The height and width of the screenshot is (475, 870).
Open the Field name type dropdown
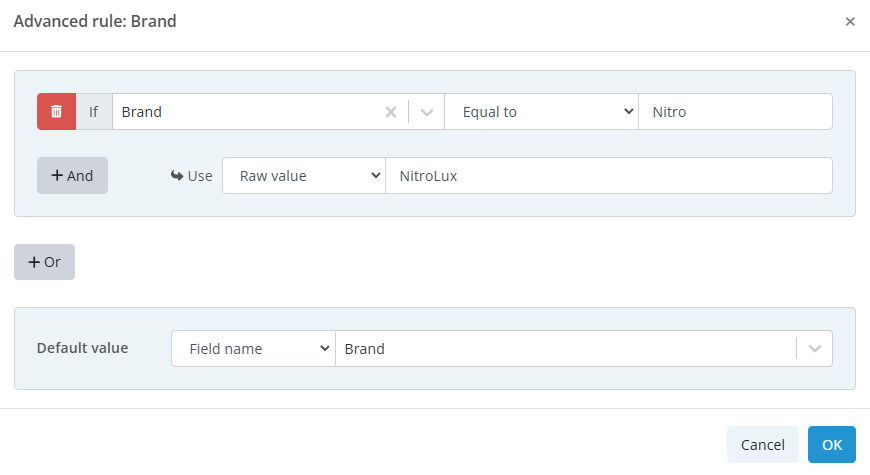[254, 348]
